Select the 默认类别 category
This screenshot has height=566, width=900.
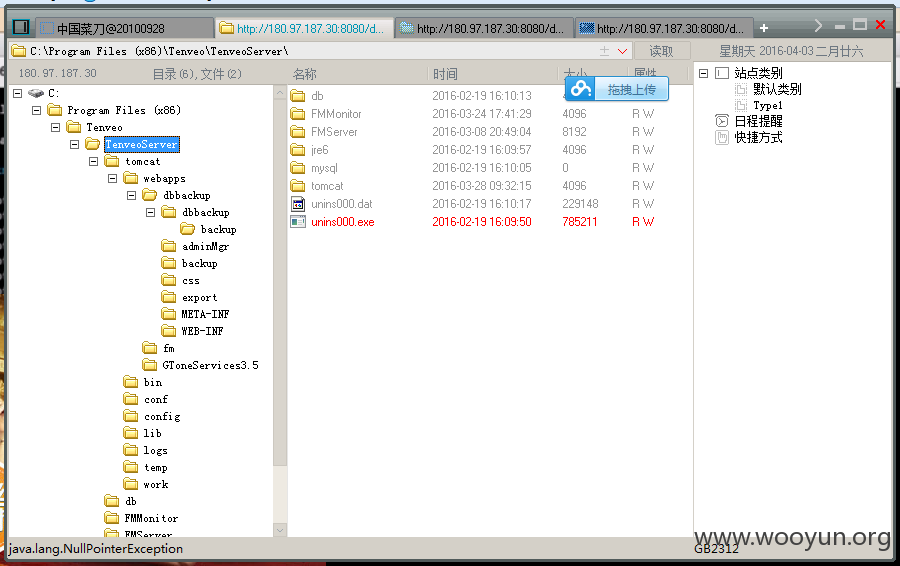(777, 89)
